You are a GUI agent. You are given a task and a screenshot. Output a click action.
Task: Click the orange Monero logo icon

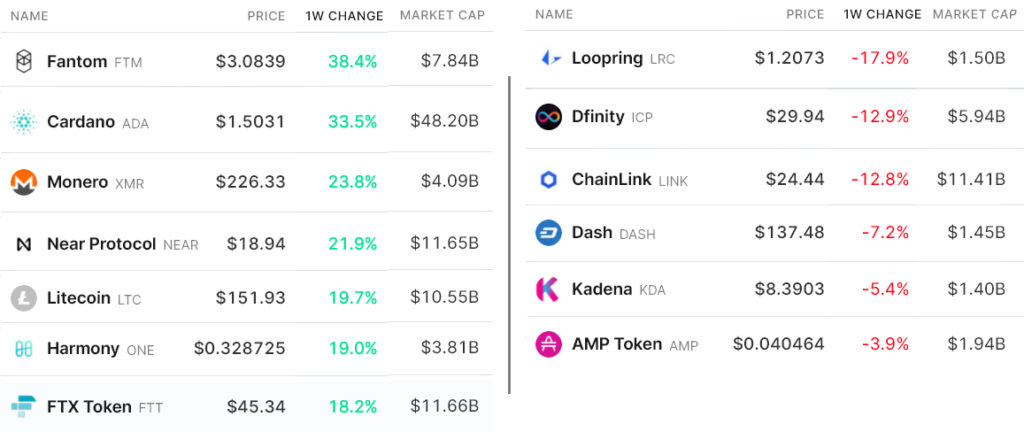point(23,182)
